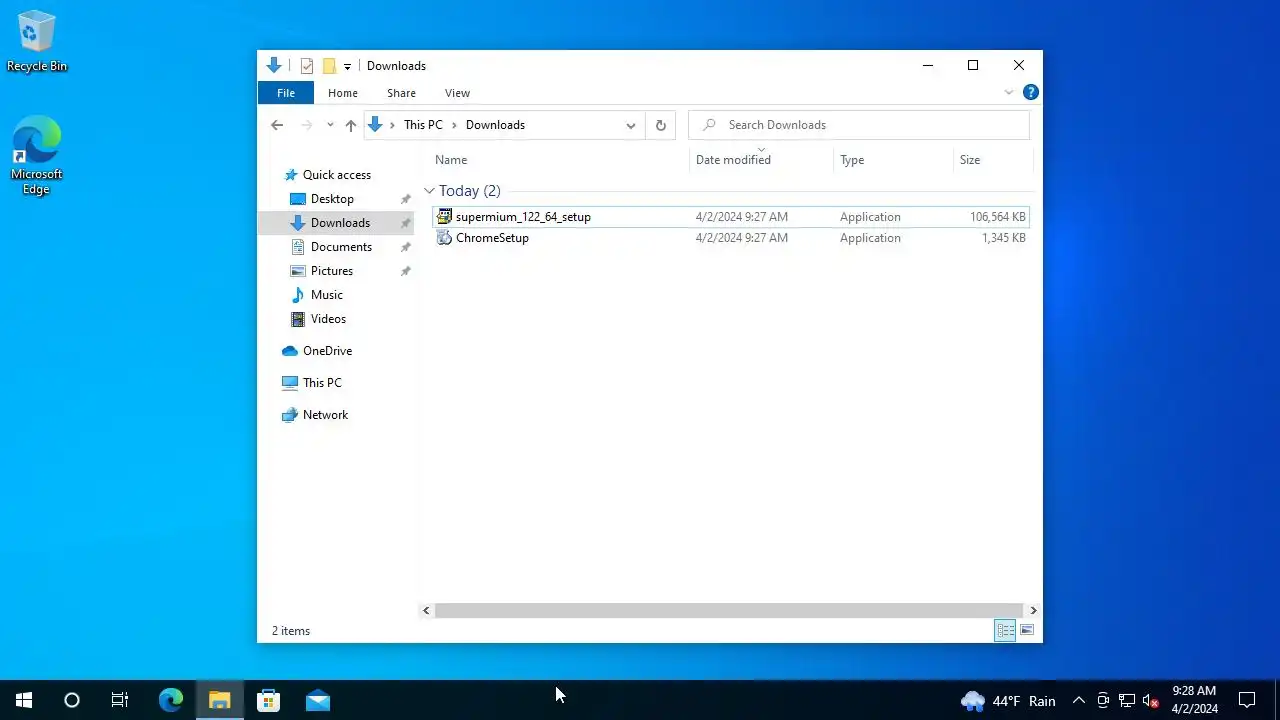Select Downloads in the navigation pane
The width and height of the screenshot is (1280, 720).
[x=340, y=223]
